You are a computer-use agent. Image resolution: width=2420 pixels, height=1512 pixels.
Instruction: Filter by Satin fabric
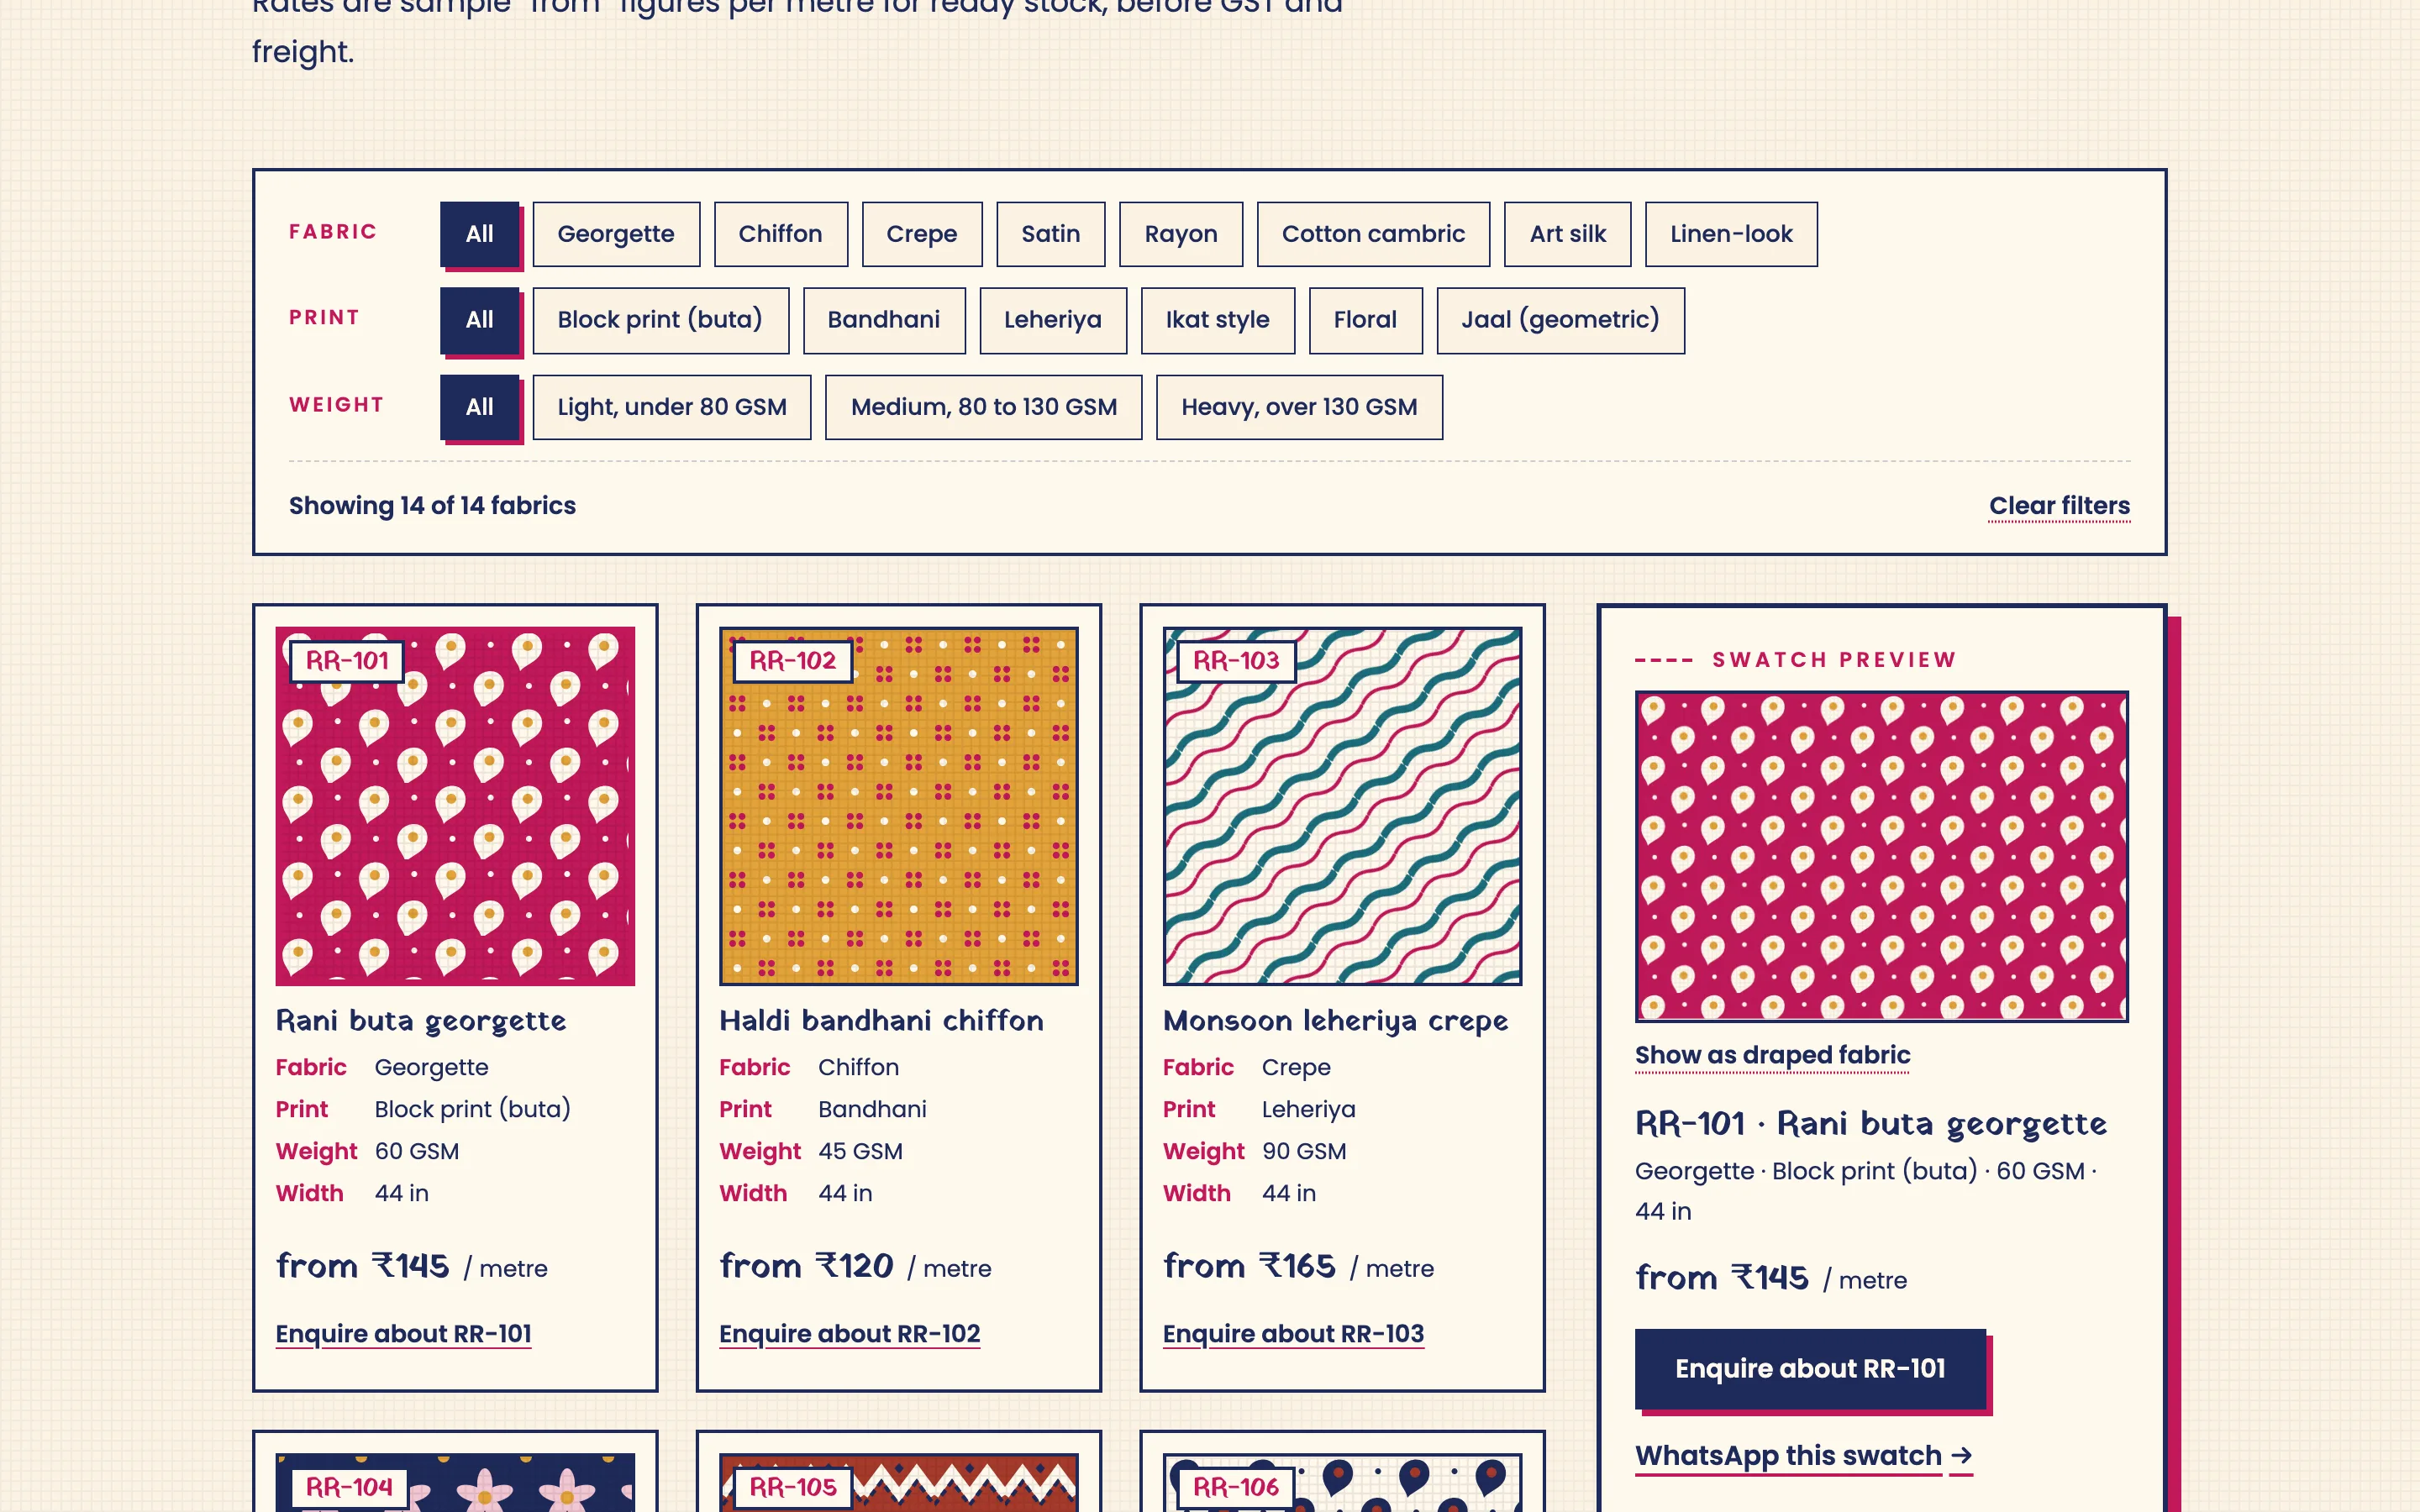point(1050,234)
